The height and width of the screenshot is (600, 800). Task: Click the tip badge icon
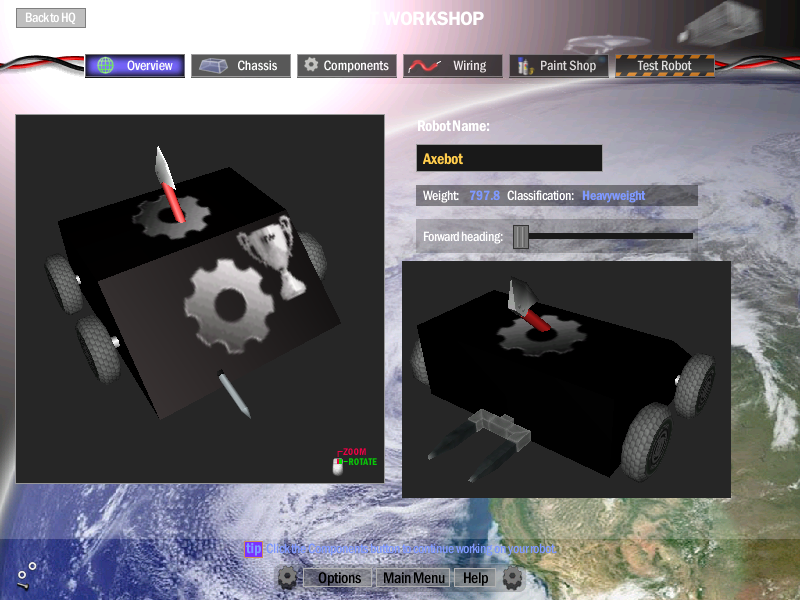point(253,549)
